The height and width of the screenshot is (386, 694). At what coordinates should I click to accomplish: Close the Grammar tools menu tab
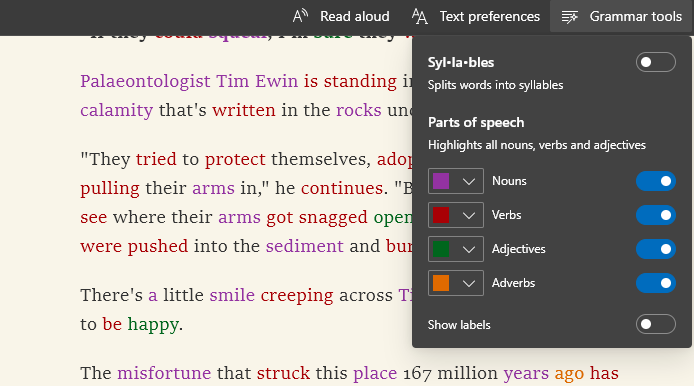pyautogui.click(x=621, y=16)
